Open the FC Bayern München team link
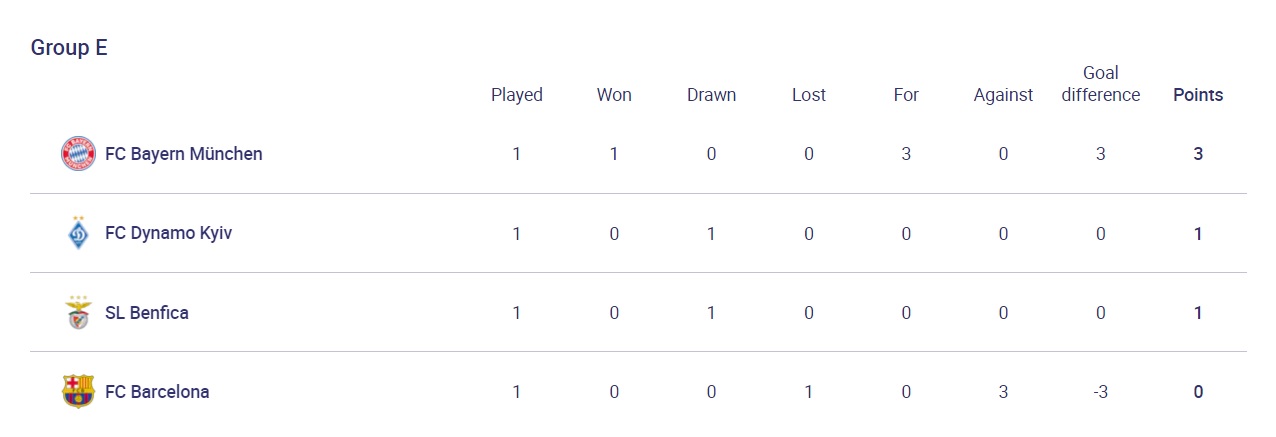Viewport: 1276px width, 437px height. coord(184,154)
